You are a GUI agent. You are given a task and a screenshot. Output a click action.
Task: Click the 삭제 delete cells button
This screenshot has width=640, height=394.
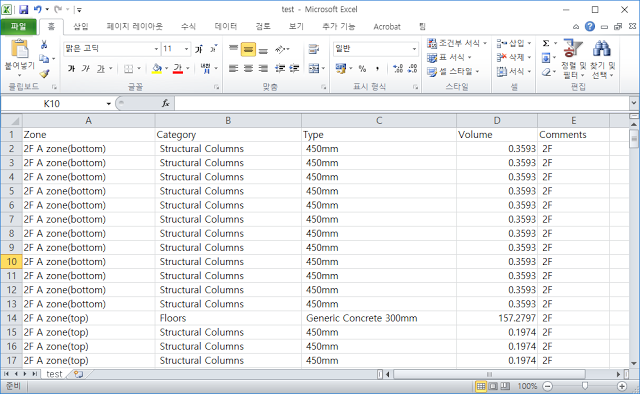click(513, 57)
